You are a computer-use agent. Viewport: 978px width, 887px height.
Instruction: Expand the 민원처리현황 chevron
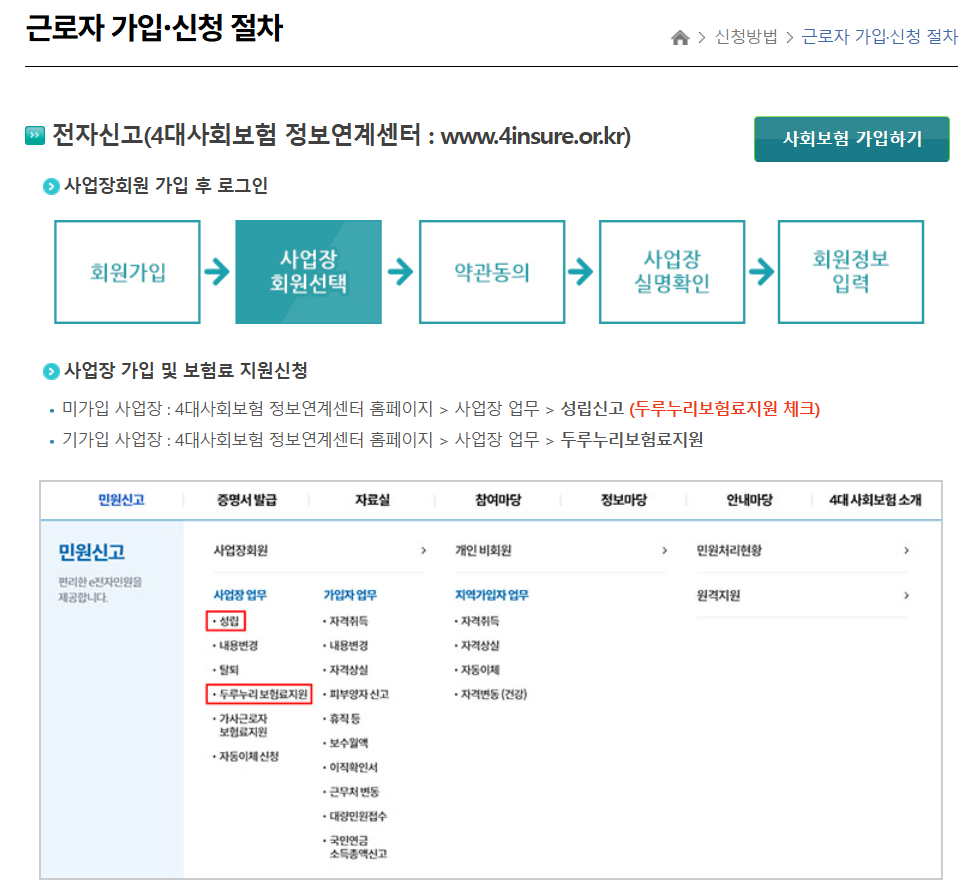906,550
